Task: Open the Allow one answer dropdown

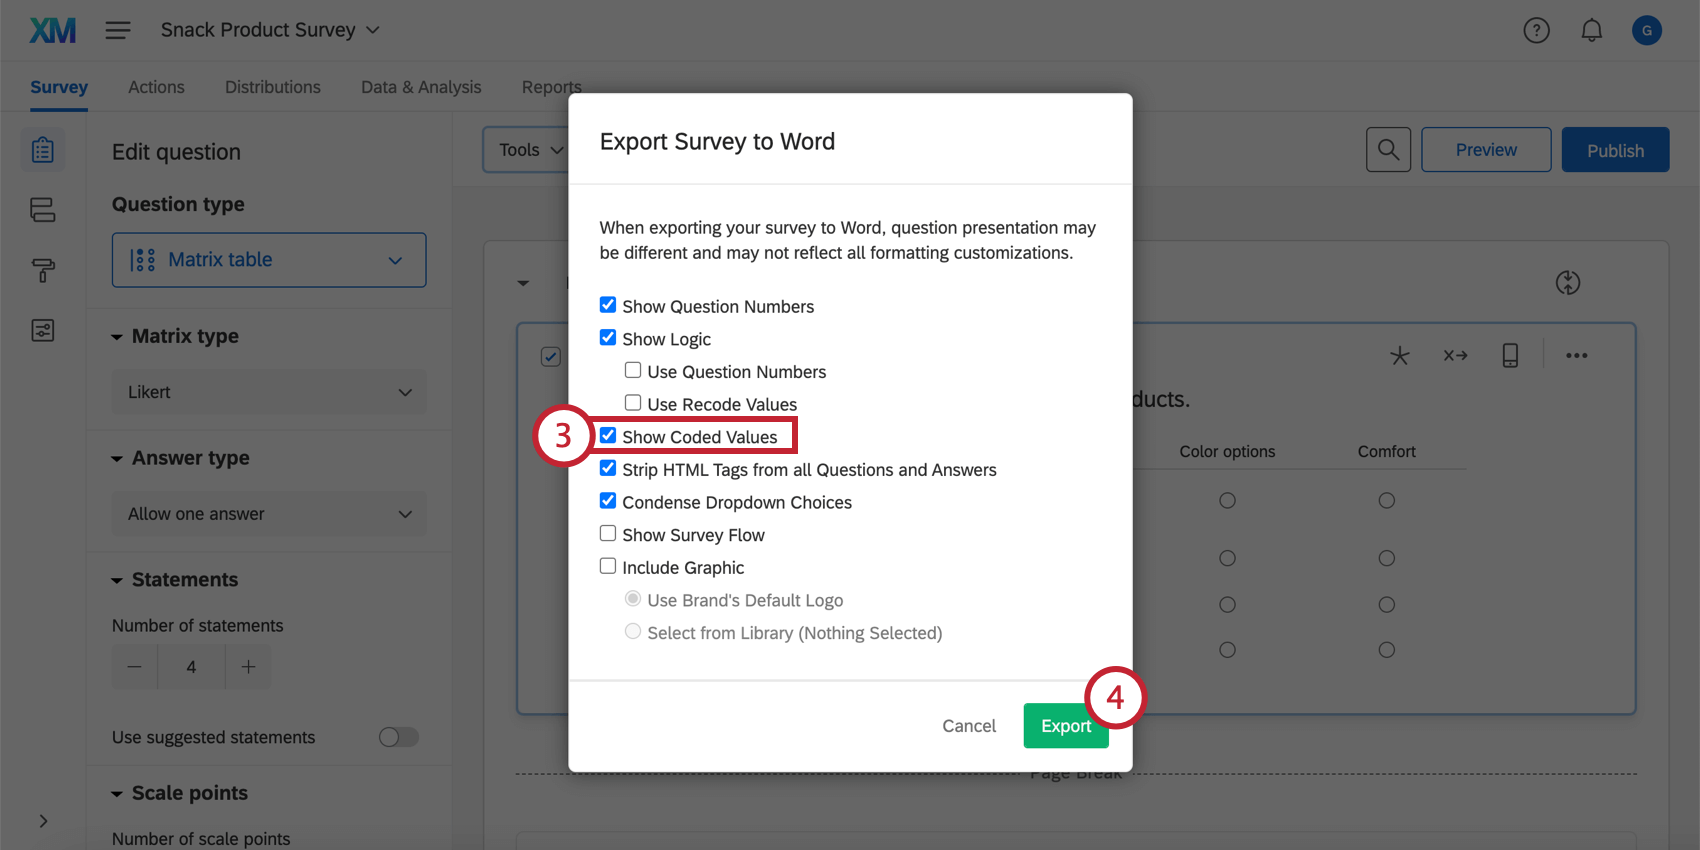Action: 269,514
